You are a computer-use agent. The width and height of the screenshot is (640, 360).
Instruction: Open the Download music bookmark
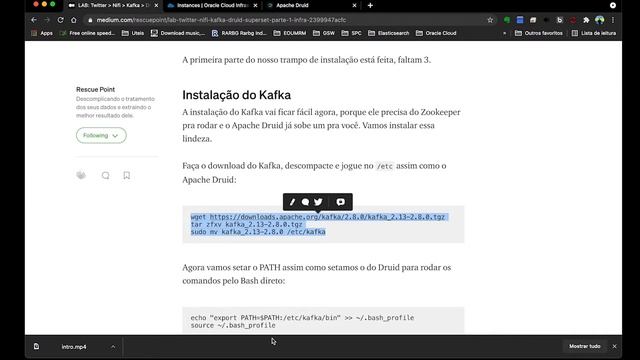point(178,33)
